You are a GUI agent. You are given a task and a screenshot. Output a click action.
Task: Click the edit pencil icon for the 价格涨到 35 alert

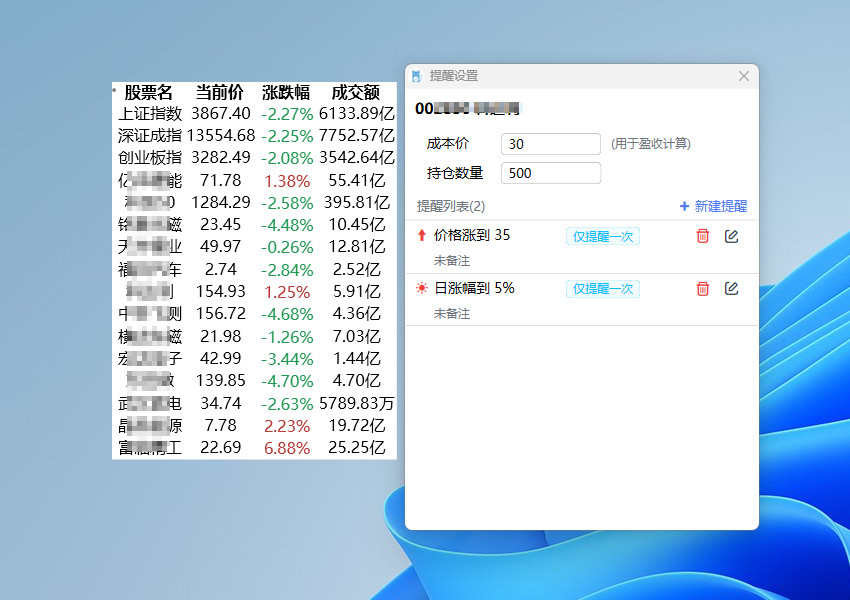[x=732, y=236]
